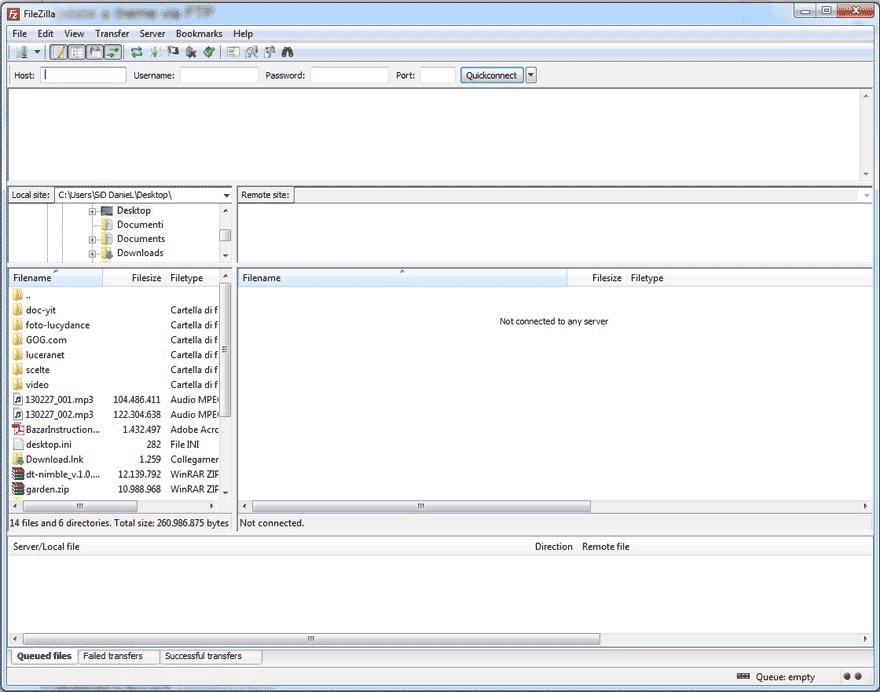
Task: Cancel the current operation icon
Action: pos(173,52)
